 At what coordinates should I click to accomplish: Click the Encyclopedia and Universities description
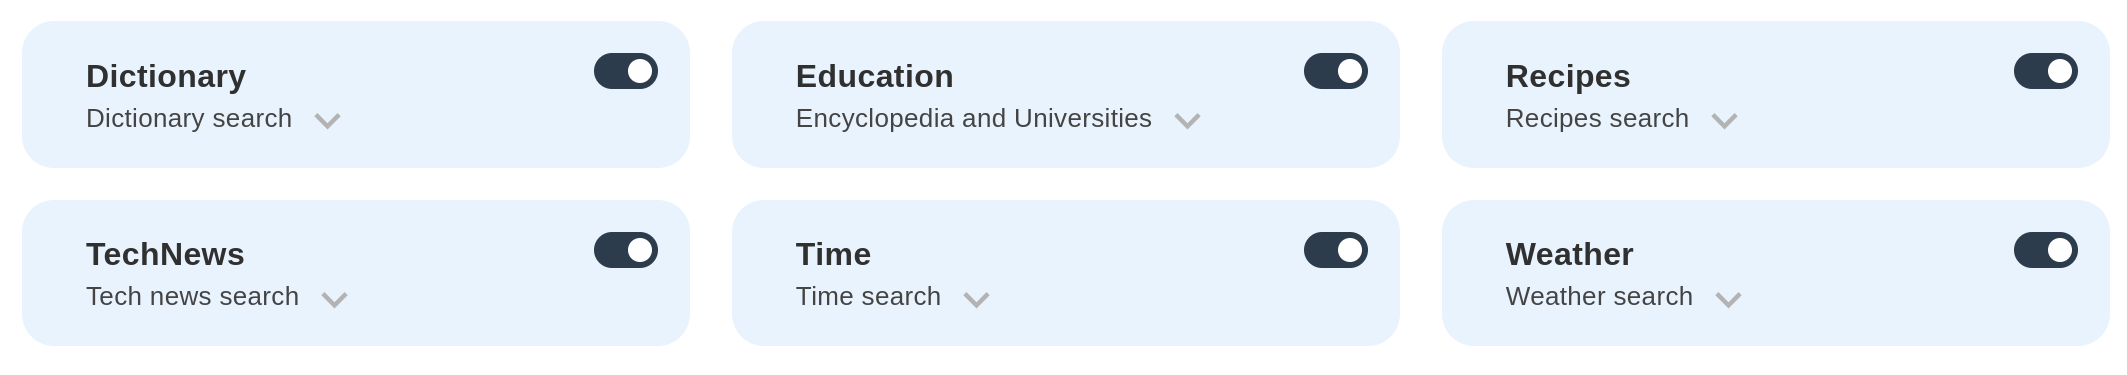[x=974, y=118]
